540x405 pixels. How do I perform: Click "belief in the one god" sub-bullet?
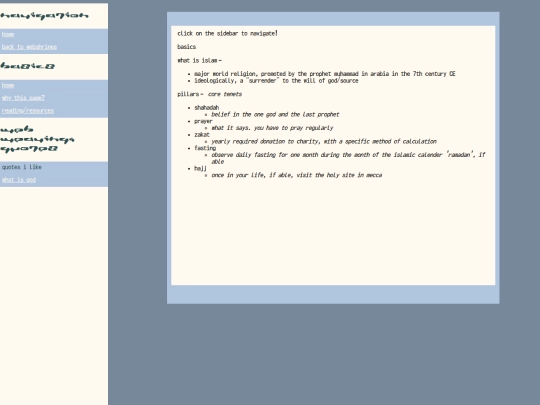[x=275, y=114]
